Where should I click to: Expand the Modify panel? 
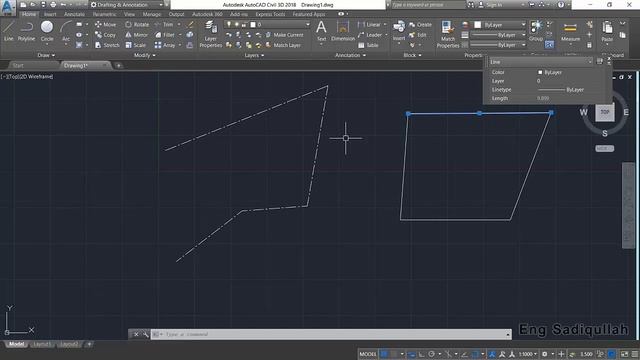pyautogui.click(x=144, y=55)
